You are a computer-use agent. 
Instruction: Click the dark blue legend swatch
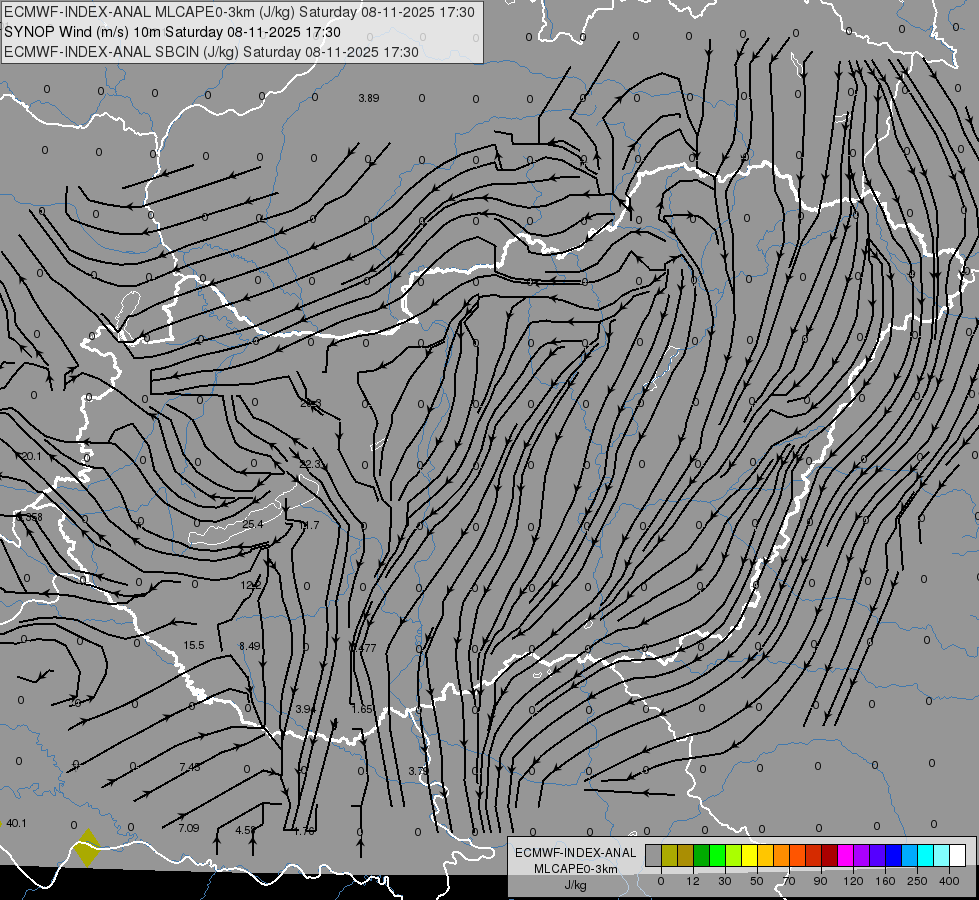[893, 855]
